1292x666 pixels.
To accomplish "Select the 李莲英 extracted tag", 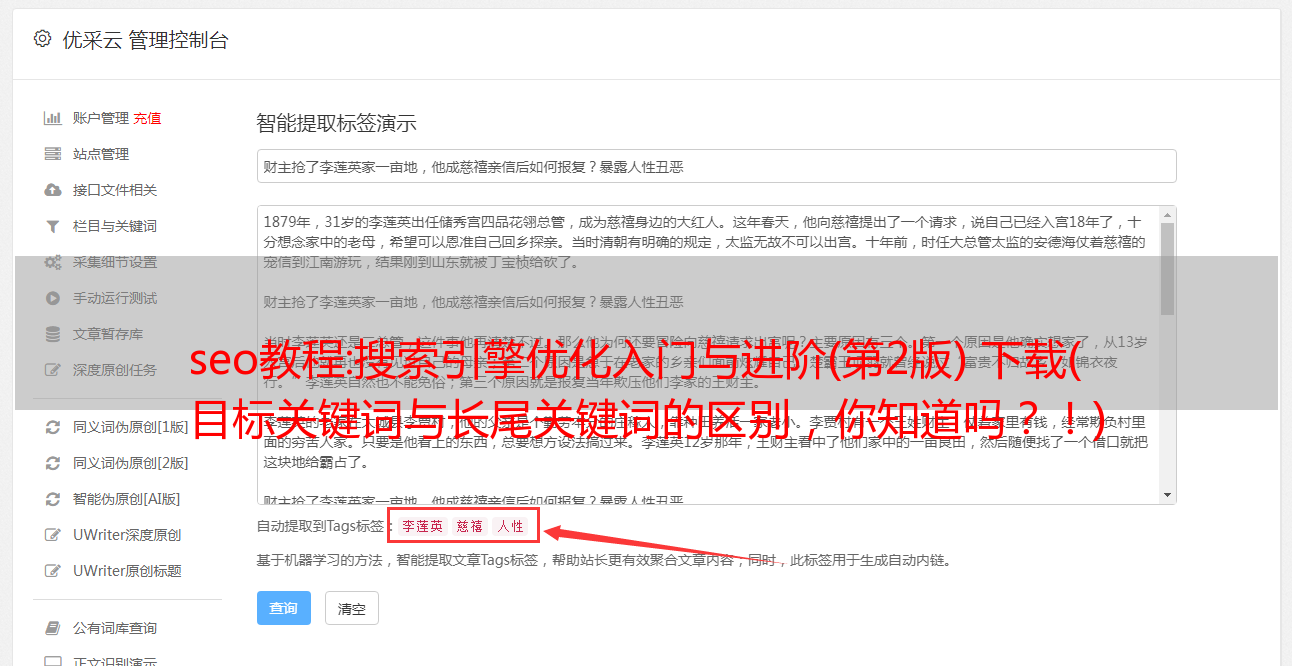I will click(x=423, y=526).
